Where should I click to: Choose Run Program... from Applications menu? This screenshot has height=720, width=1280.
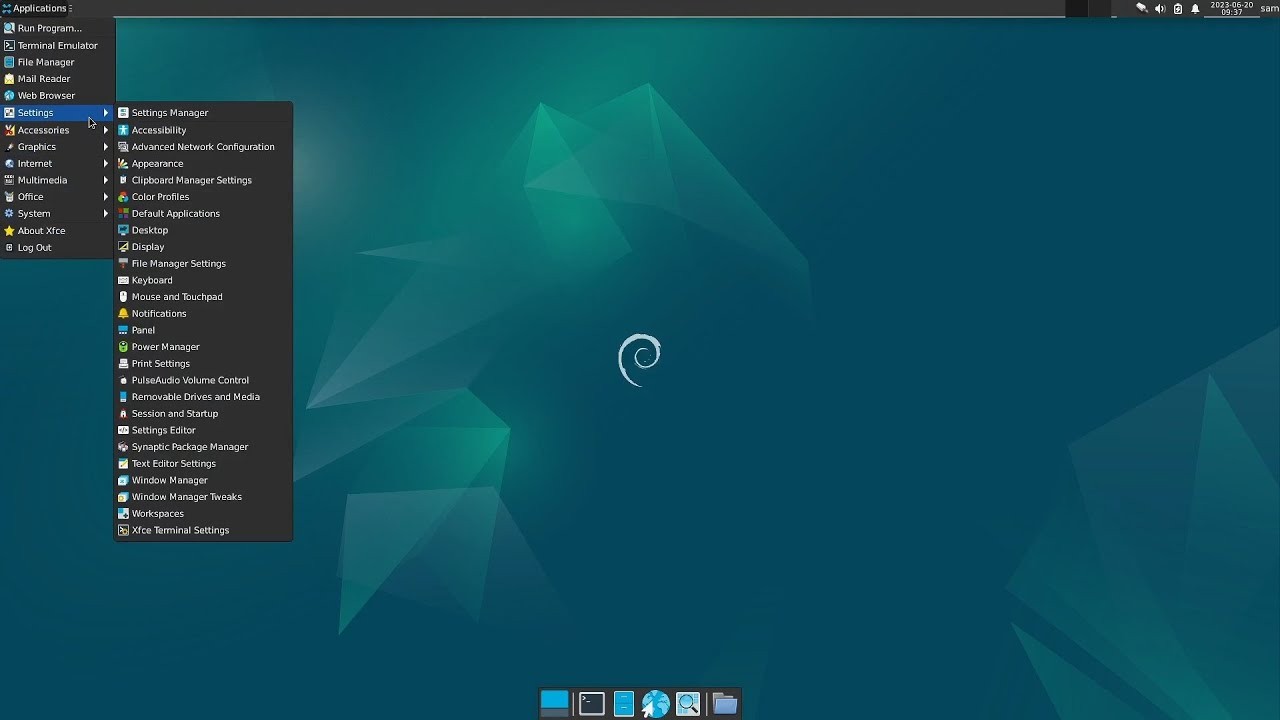[58, 28]
